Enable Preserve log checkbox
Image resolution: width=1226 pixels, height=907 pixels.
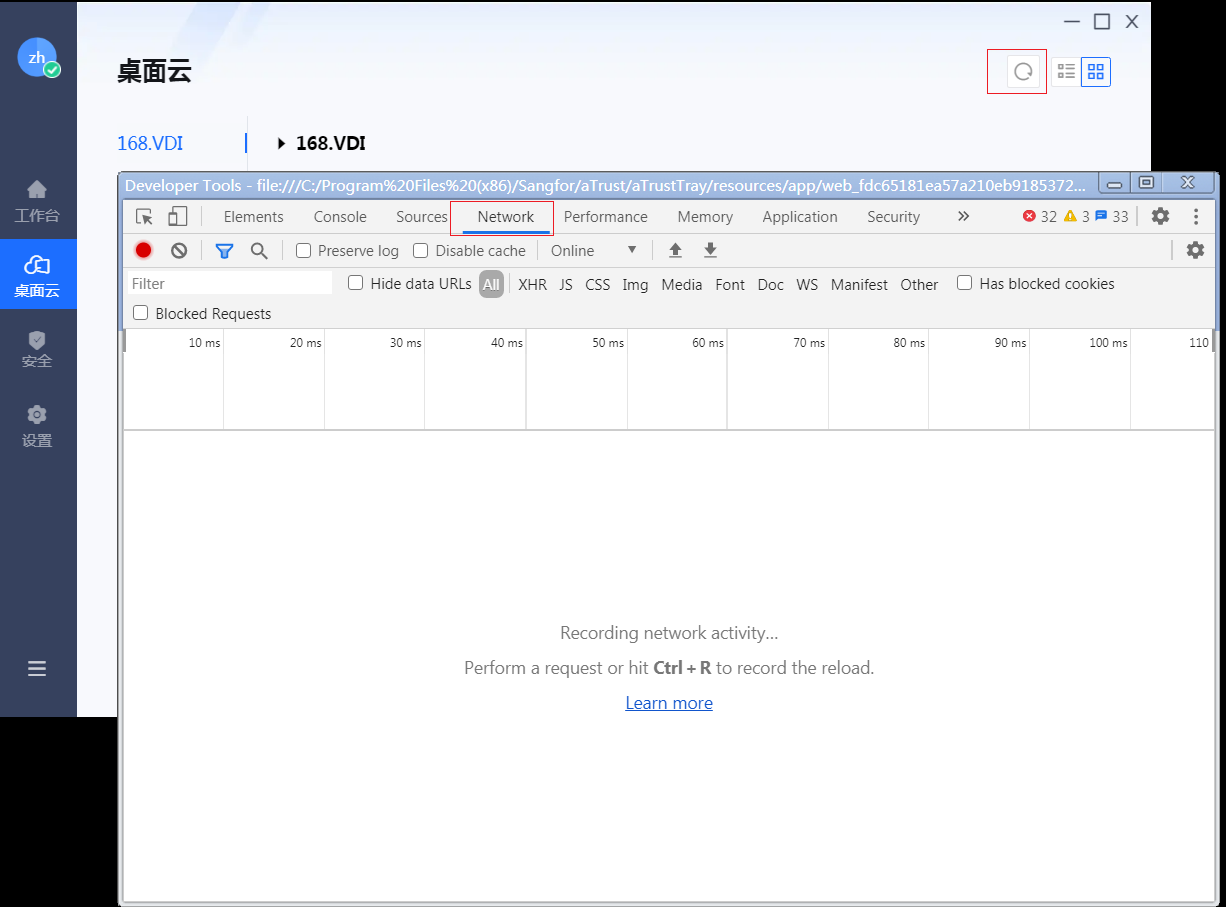tap(304, 251)
